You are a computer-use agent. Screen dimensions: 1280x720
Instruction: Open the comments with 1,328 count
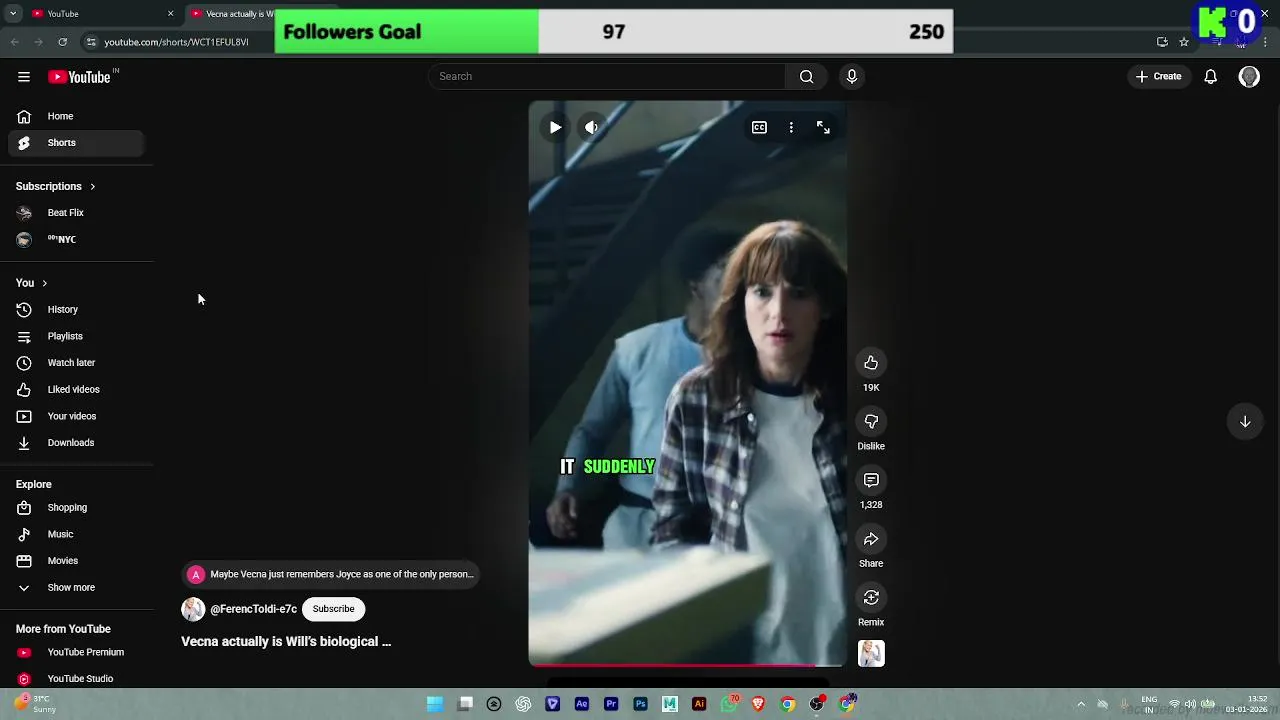(871, 481)
